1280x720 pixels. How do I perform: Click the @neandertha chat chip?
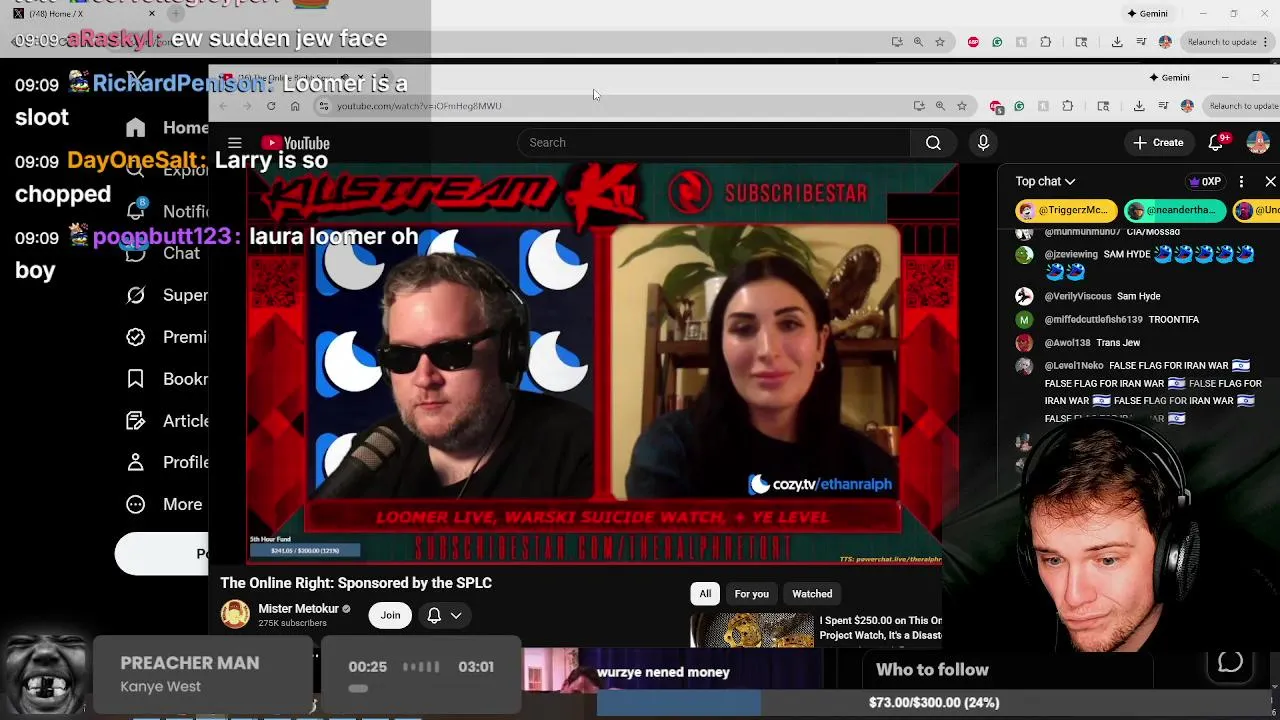[1175, 211]
